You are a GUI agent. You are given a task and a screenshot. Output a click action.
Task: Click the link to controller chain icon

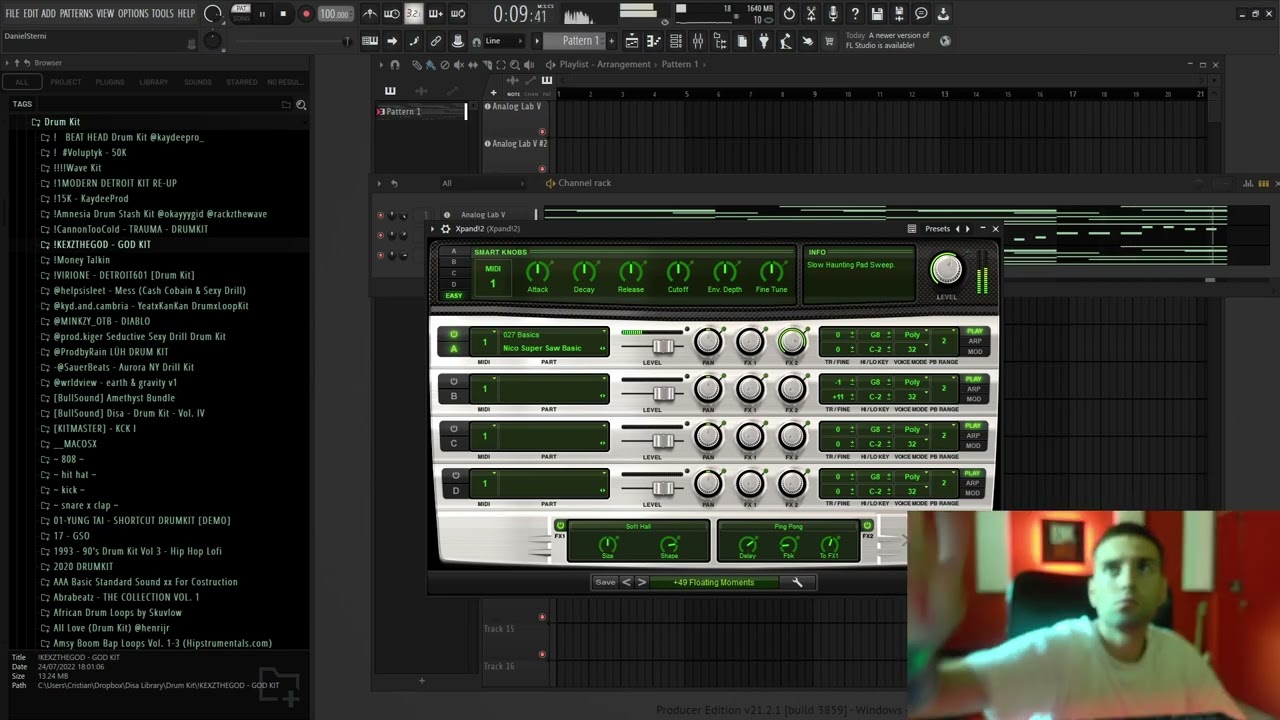436,41
